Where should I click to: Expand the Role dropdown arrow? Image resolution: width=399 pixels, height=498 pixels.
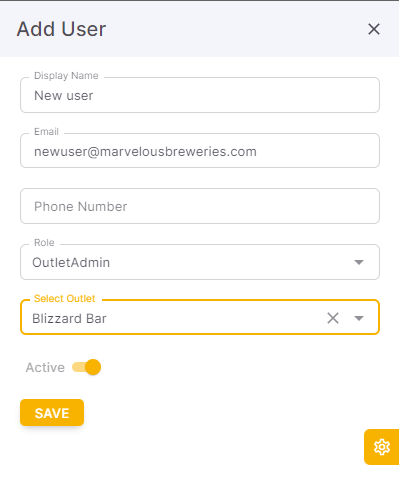click(359, 262)
